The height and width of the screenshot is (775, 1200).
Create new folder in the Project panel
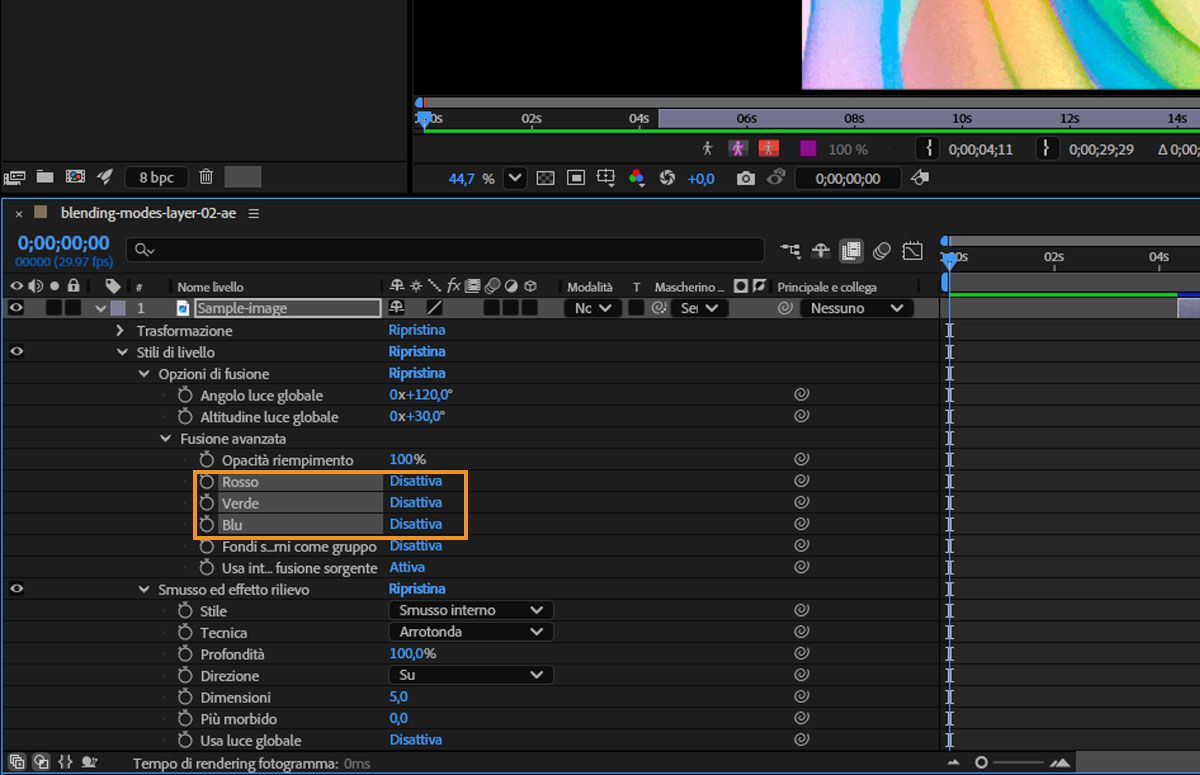(44, 177)
